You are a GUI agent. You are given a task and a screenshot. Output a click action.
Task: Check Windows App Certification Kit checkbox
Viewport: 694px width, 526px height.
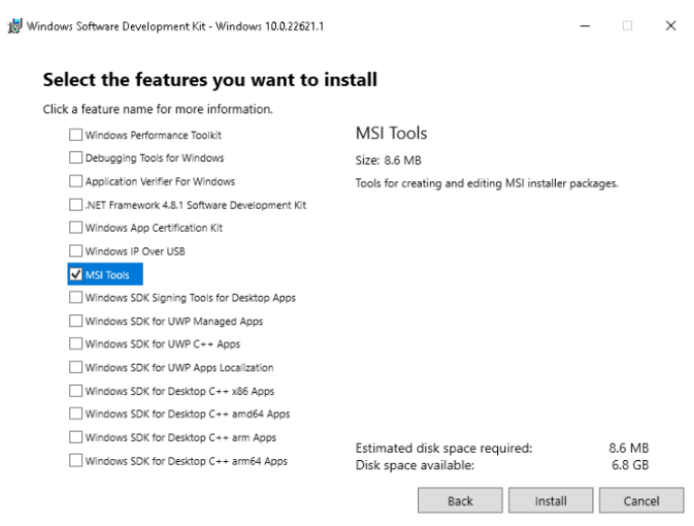(76, 228)
